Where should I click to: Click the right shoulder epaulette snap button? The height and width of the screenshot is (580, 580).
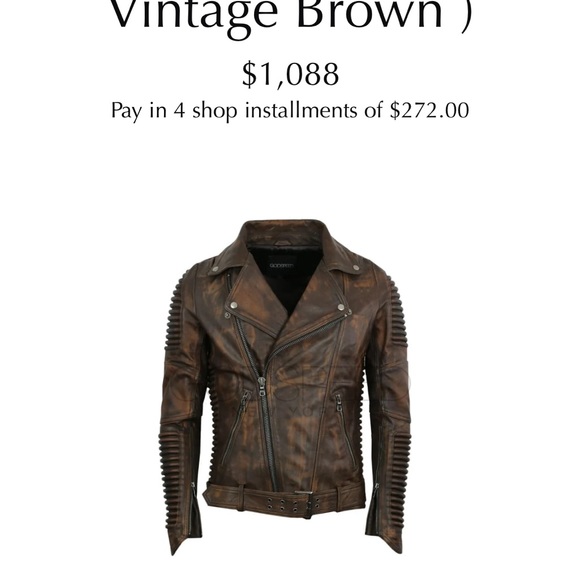click(355, 267)
